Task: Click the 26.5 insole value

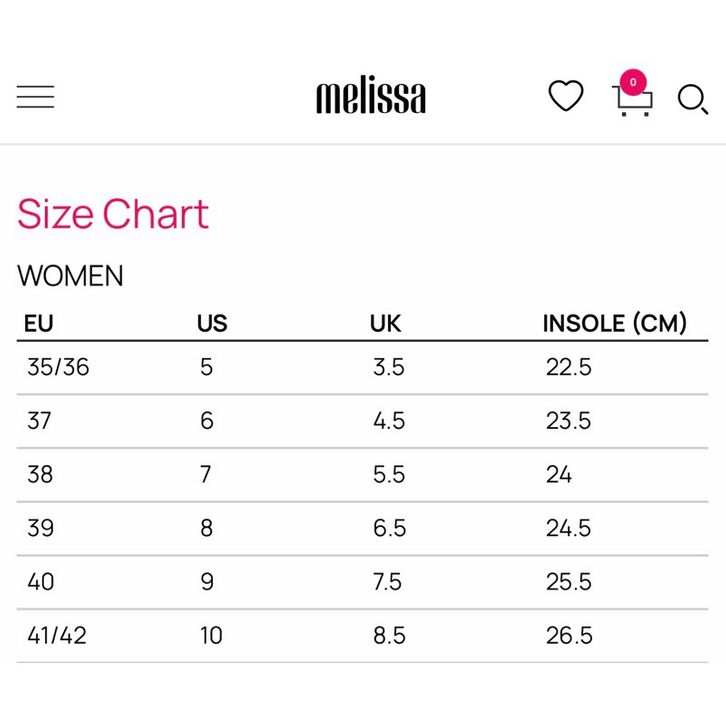Action: pyautogui.click(x=569, y=635)
